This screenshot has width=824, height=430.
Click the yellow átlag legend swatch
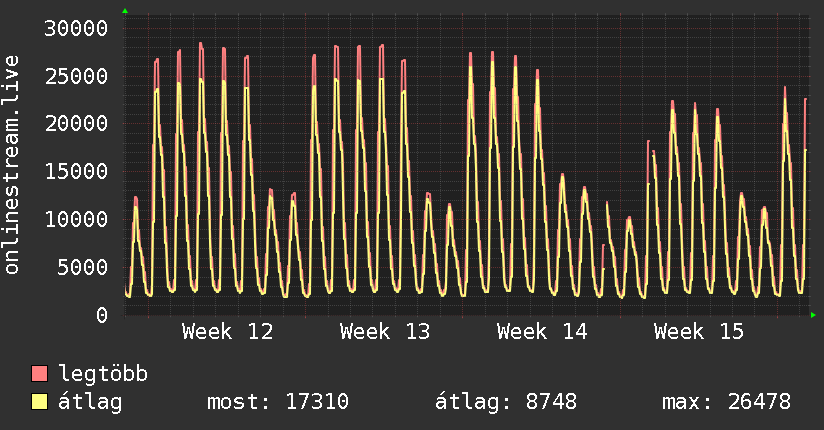click(39, 402)
